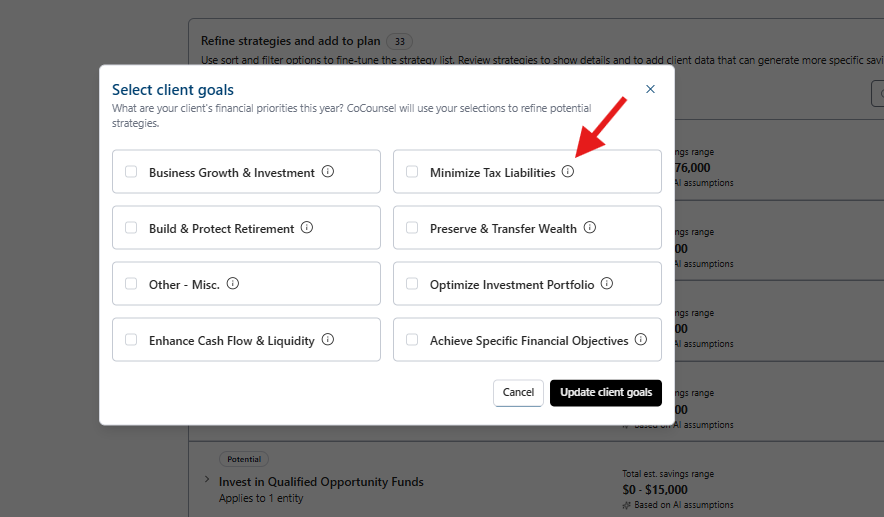Screen dimensions: 884x517
Task: Tick the Build & Protect Retirement checkbox
Action: [x=131, y=228]
